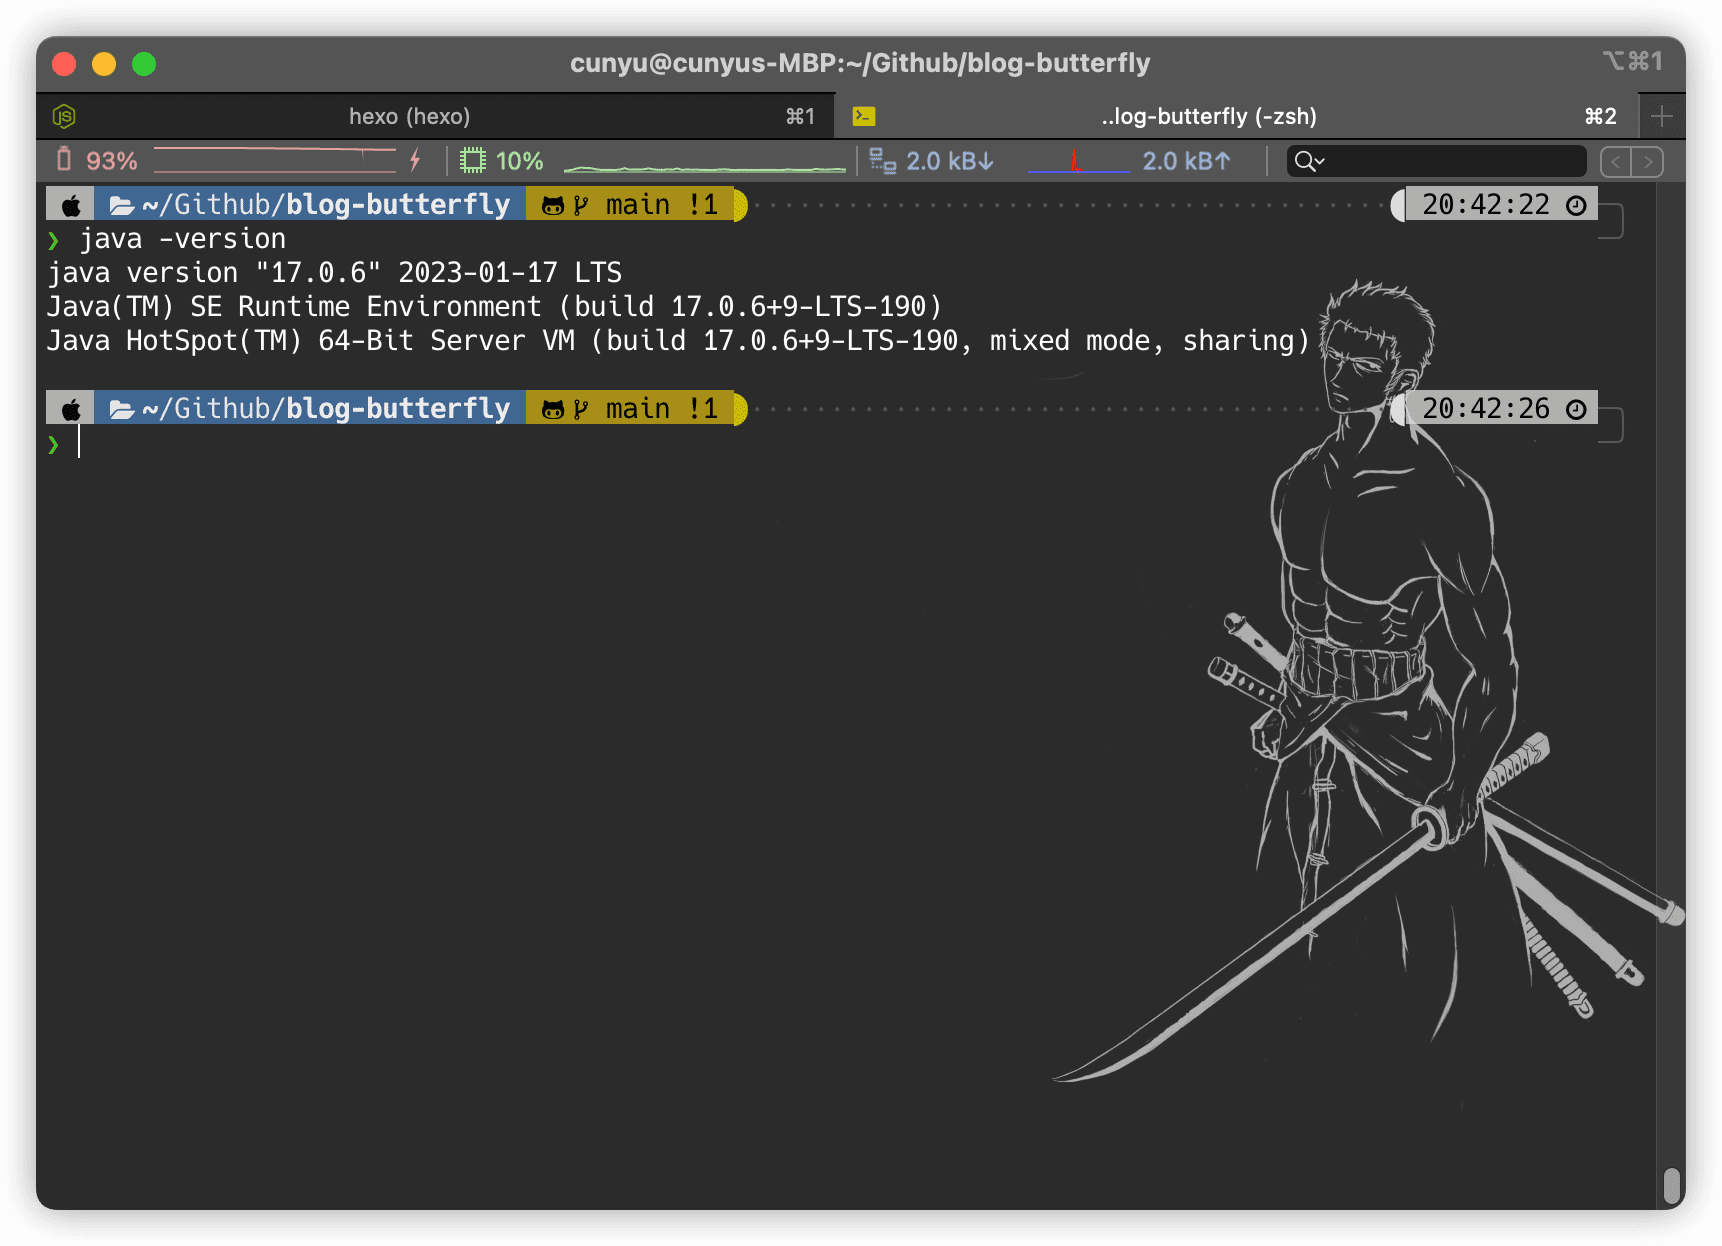Go to previous search result arrow
The height and width of the screenshot is (1246, 1722).
(1616, 161)
